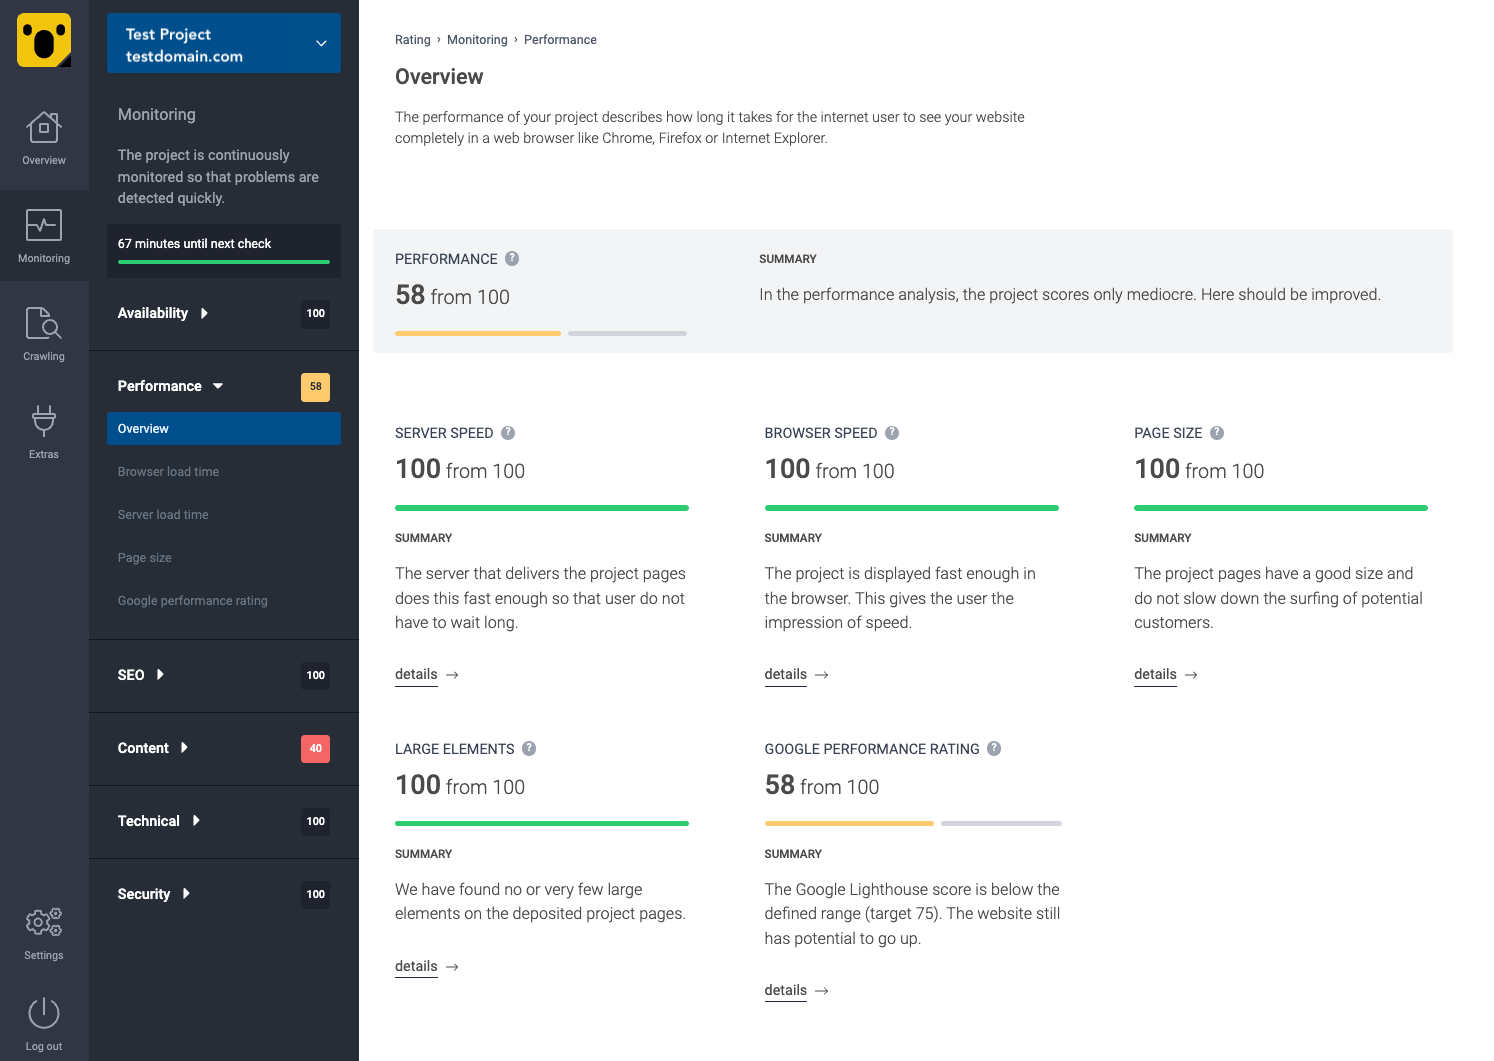The height and width of the screenshot is (1061, 1494).
Task: Click the Google Performance Rating help icon
Action: click(x=994, y=749)
